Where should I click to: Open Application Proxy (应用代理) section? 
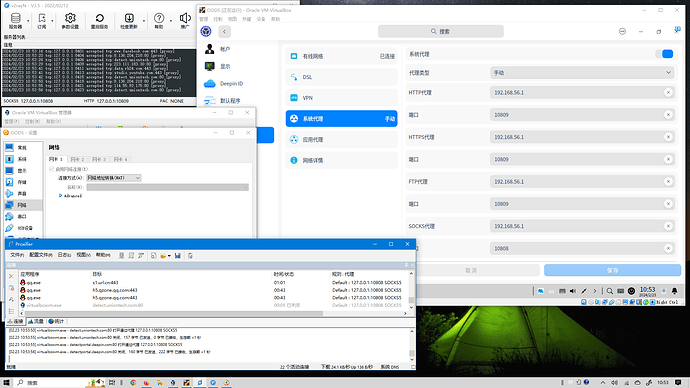[x=341, y=139]
